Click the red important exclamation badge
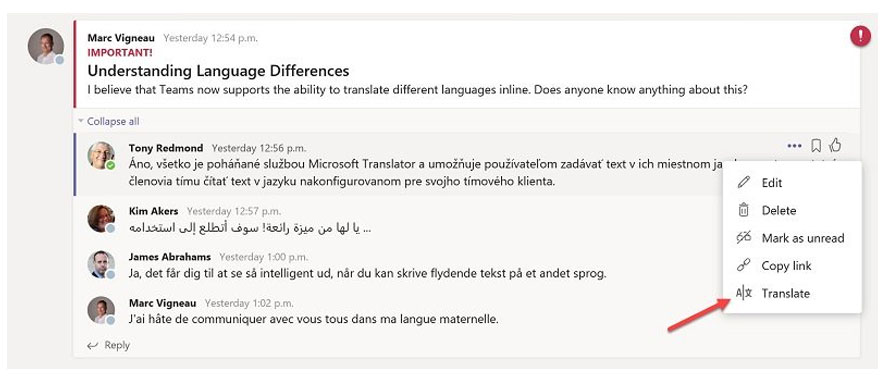The height and width of the screenshot is (377, 881). coord(860,37)
